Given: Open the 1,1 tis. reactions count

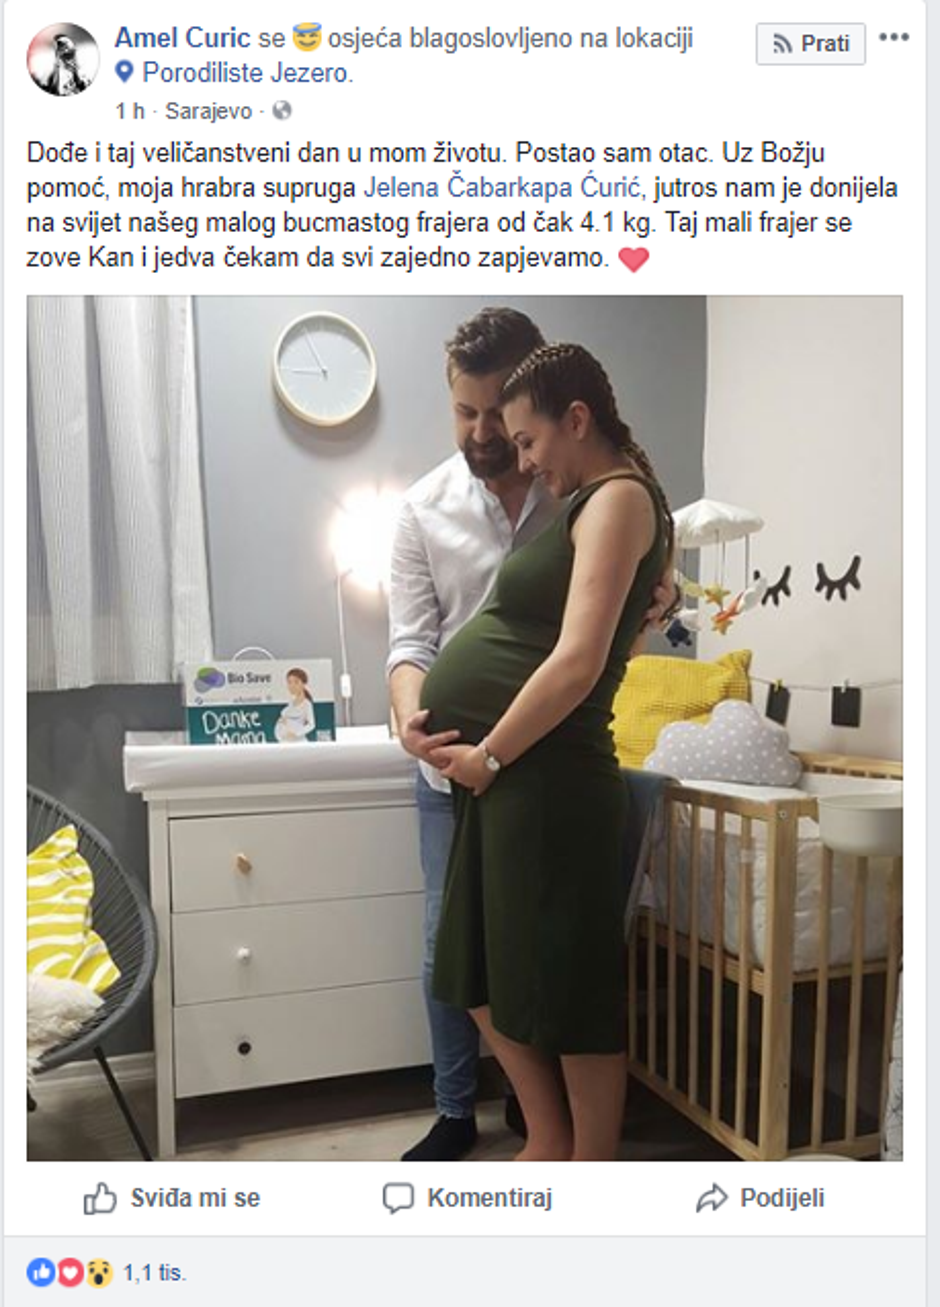Looking at the screenshot, I should coord(155,1273).
